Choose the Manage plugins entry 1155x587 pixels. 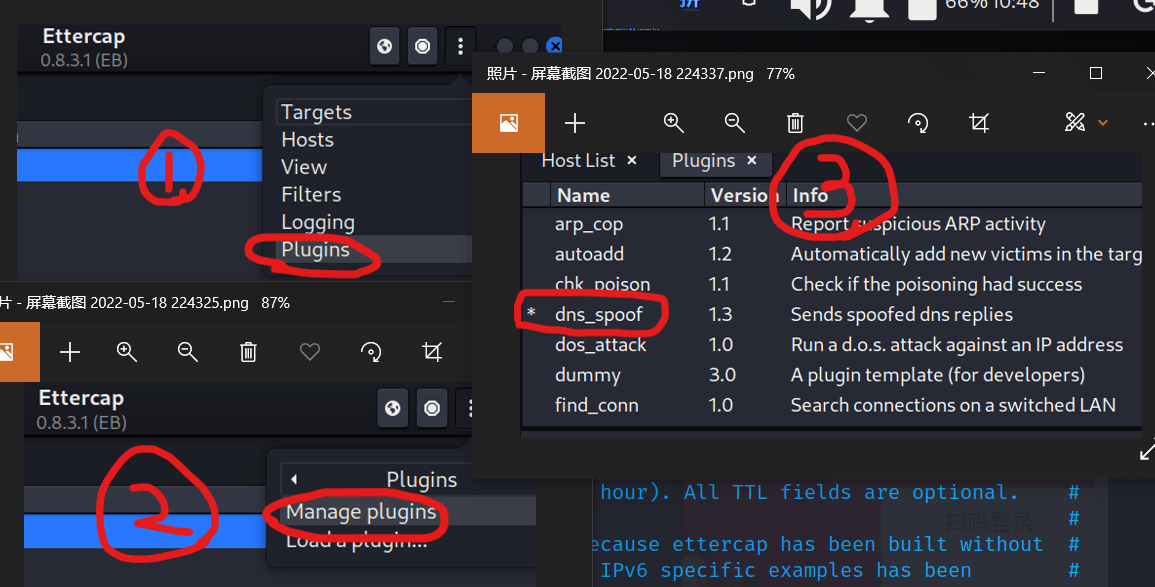(x=361, y=512)
